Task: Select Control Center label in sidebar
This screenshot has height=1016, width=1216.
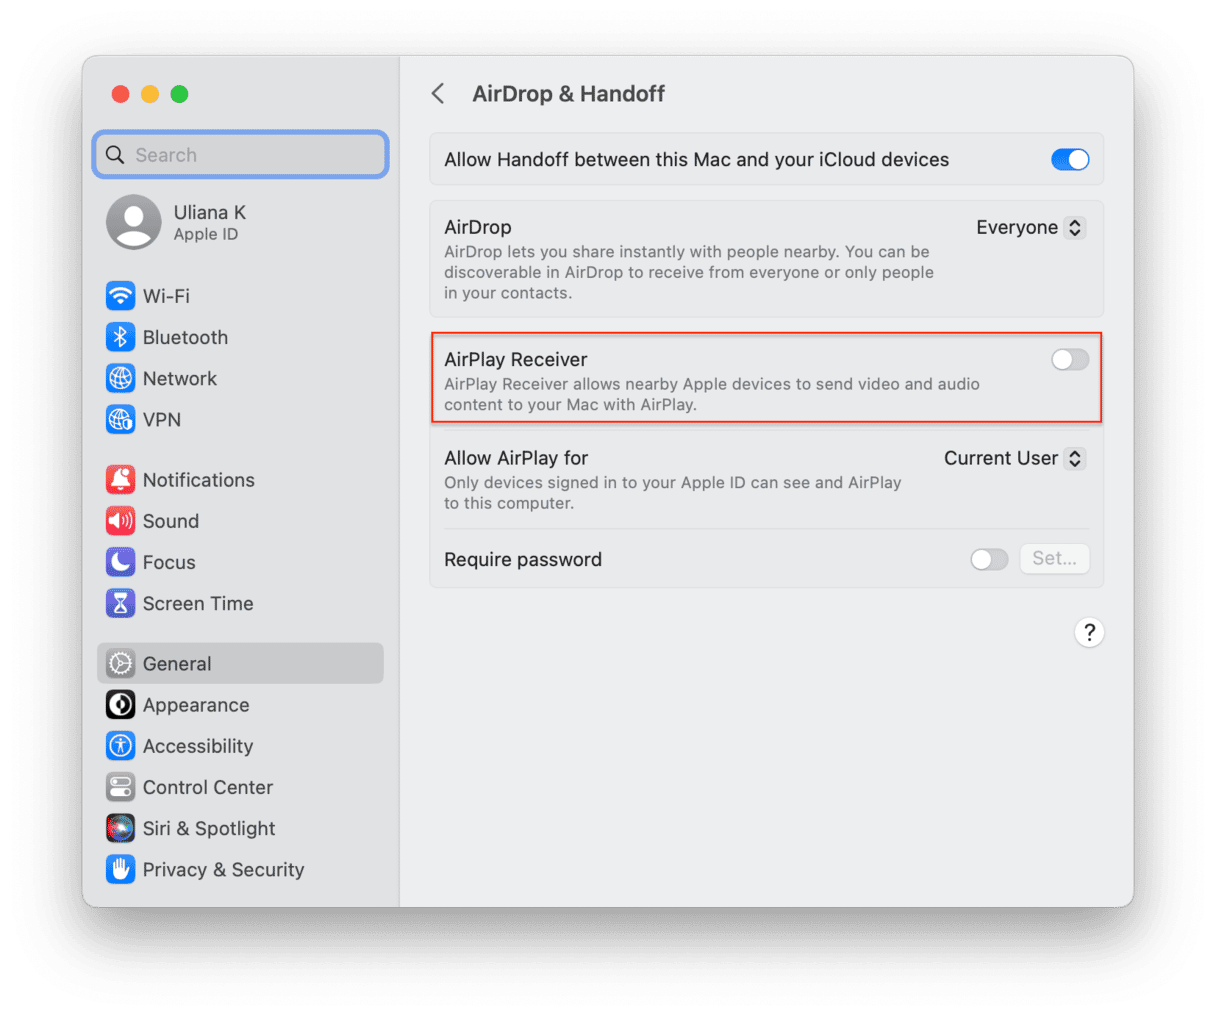Action: coord(208,787)
